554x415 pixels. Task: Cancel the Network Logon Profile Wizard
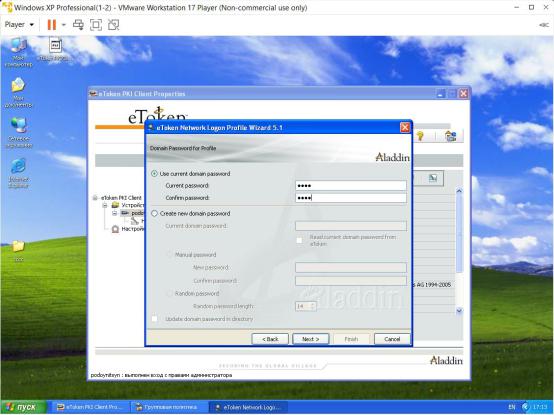coord(392,339)
